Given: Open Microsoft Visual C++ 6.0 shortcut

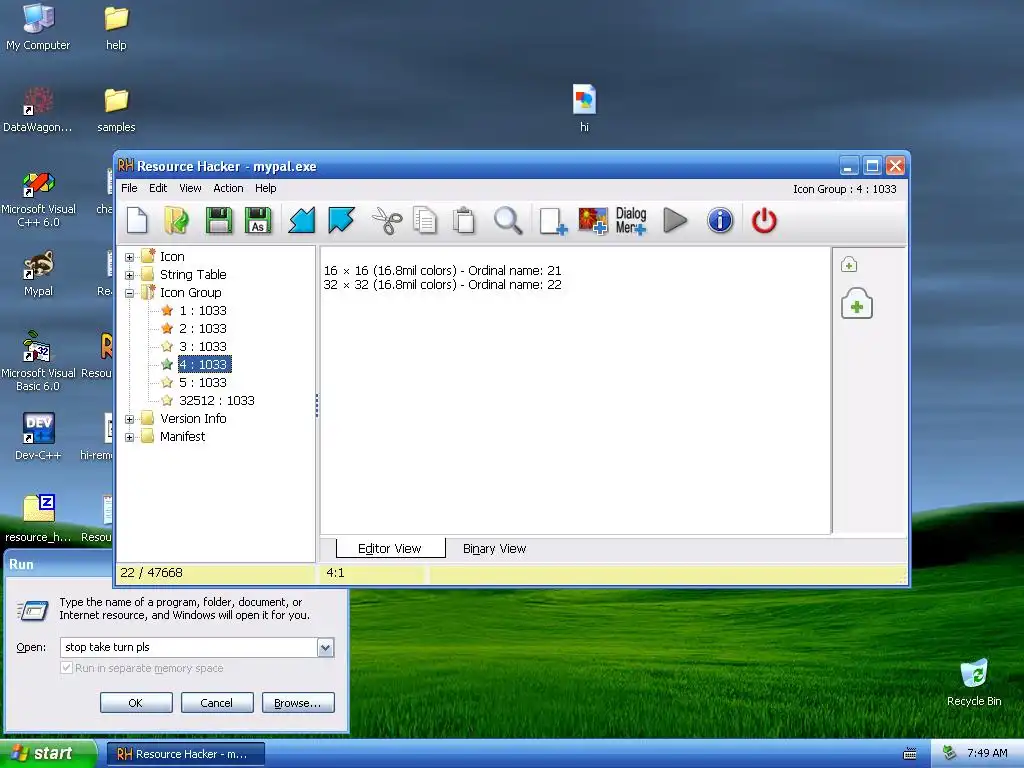Looking at the screenshot, I should tap(38, 199).
